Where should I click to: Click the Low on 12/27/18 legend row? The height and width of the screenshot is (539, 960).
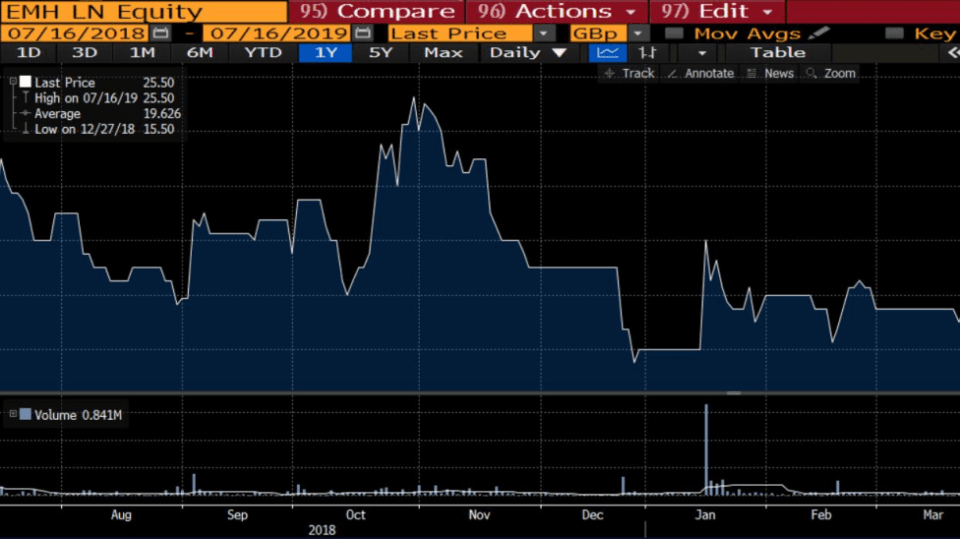98,129
